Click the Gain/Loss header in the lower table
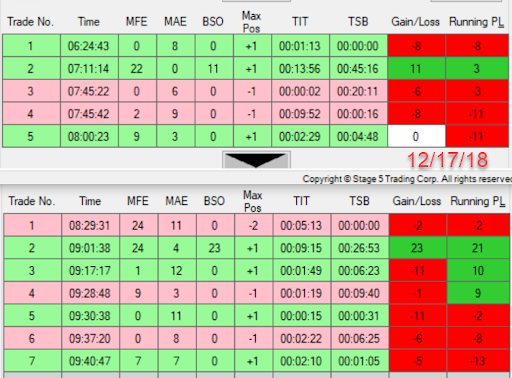 pyautogui.click(x=417, y=201)
